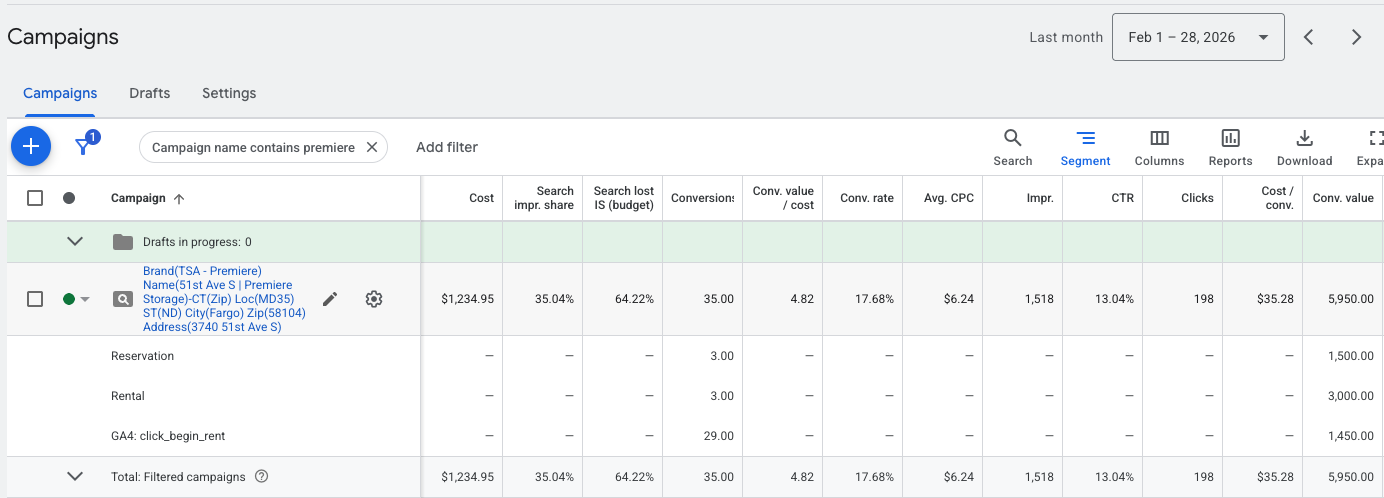The width and height of the screenshot is (1384, 498).
Task: Remove the 'Campaign name contains premiere' filter
Action: pyautogui.click(x=372, y=147)
